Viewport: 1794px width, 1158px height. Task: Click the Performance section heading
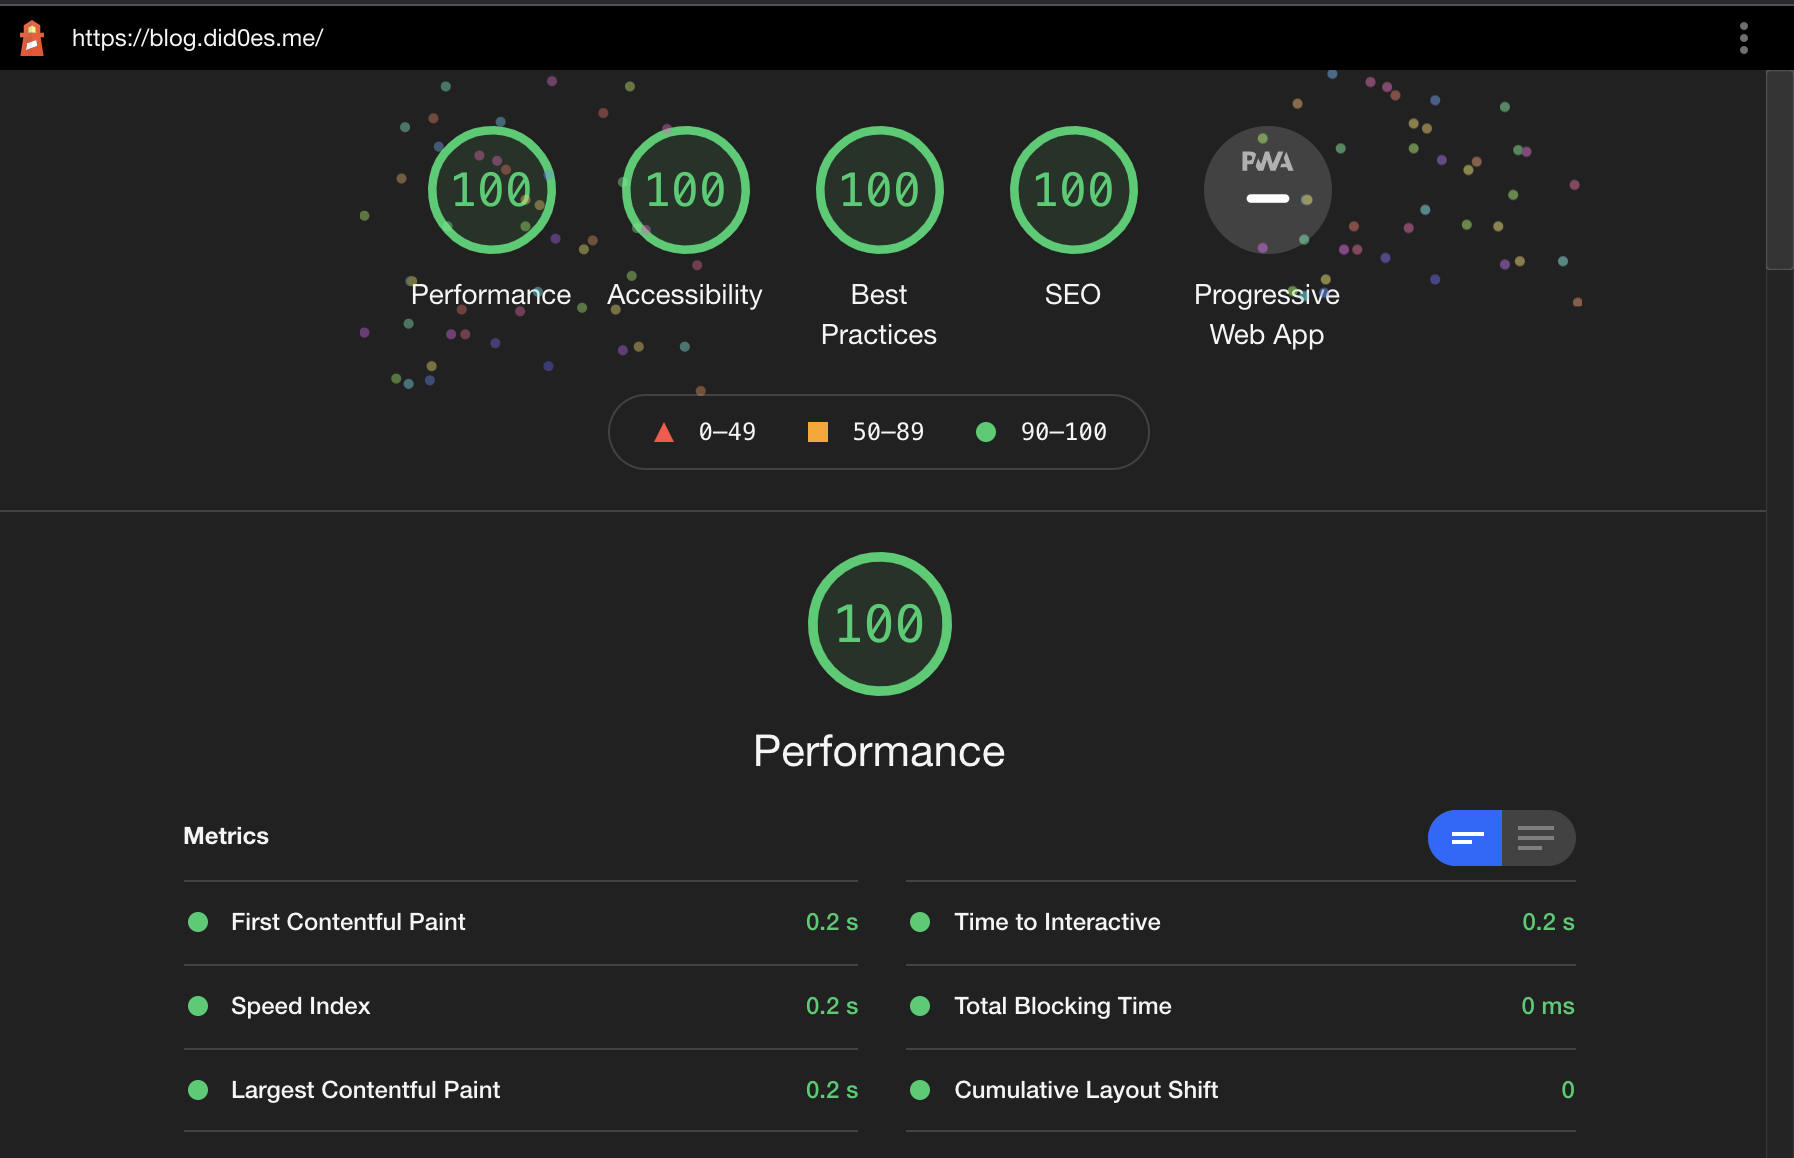click(x=879, y=751)
